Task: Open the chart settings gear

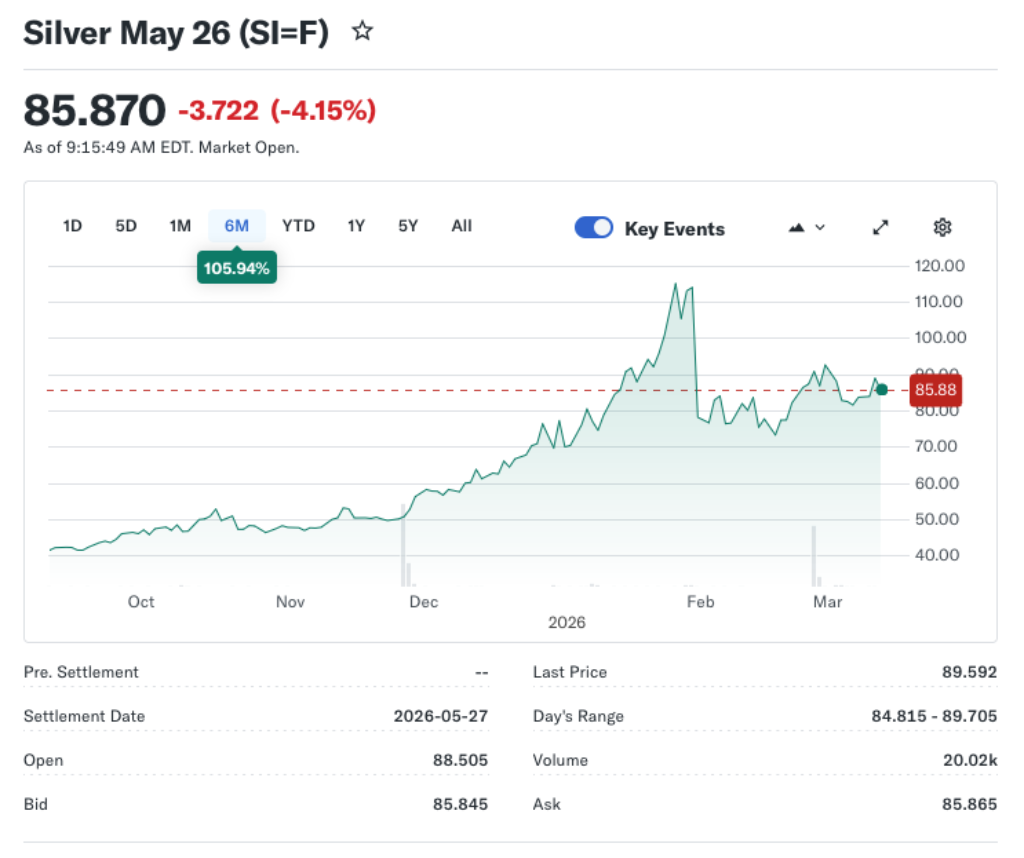Action: coord(942,227)
